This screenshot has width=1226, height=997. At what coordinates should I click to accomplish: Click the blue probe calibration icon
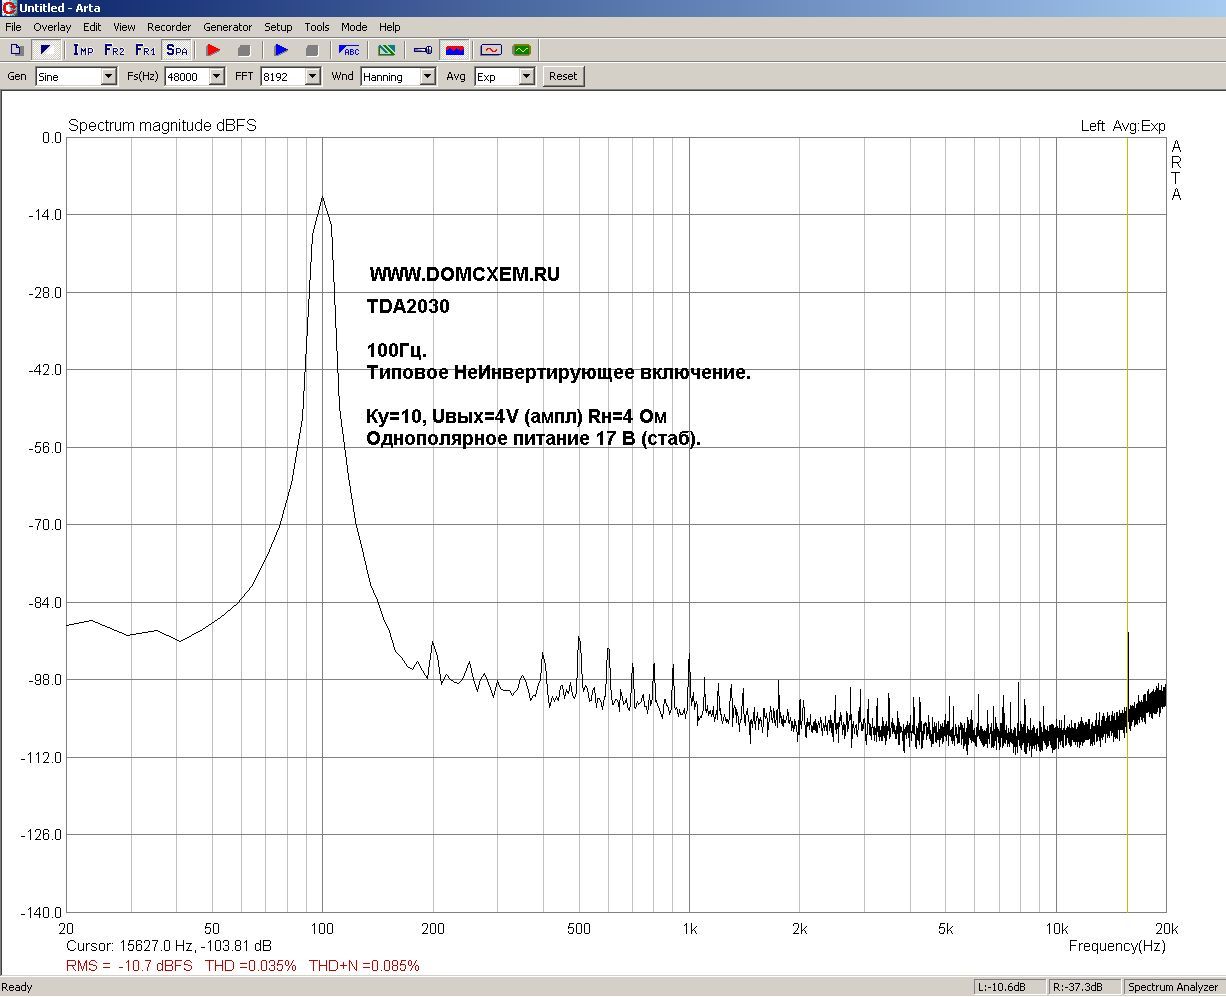tap(424, 49)
